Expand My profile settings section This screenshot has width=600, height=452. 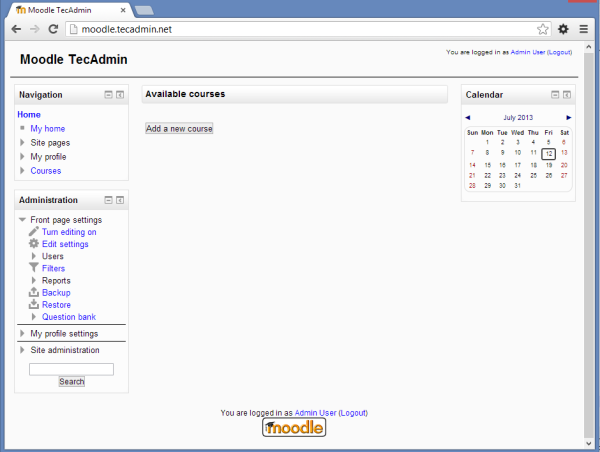click(23, 334)
